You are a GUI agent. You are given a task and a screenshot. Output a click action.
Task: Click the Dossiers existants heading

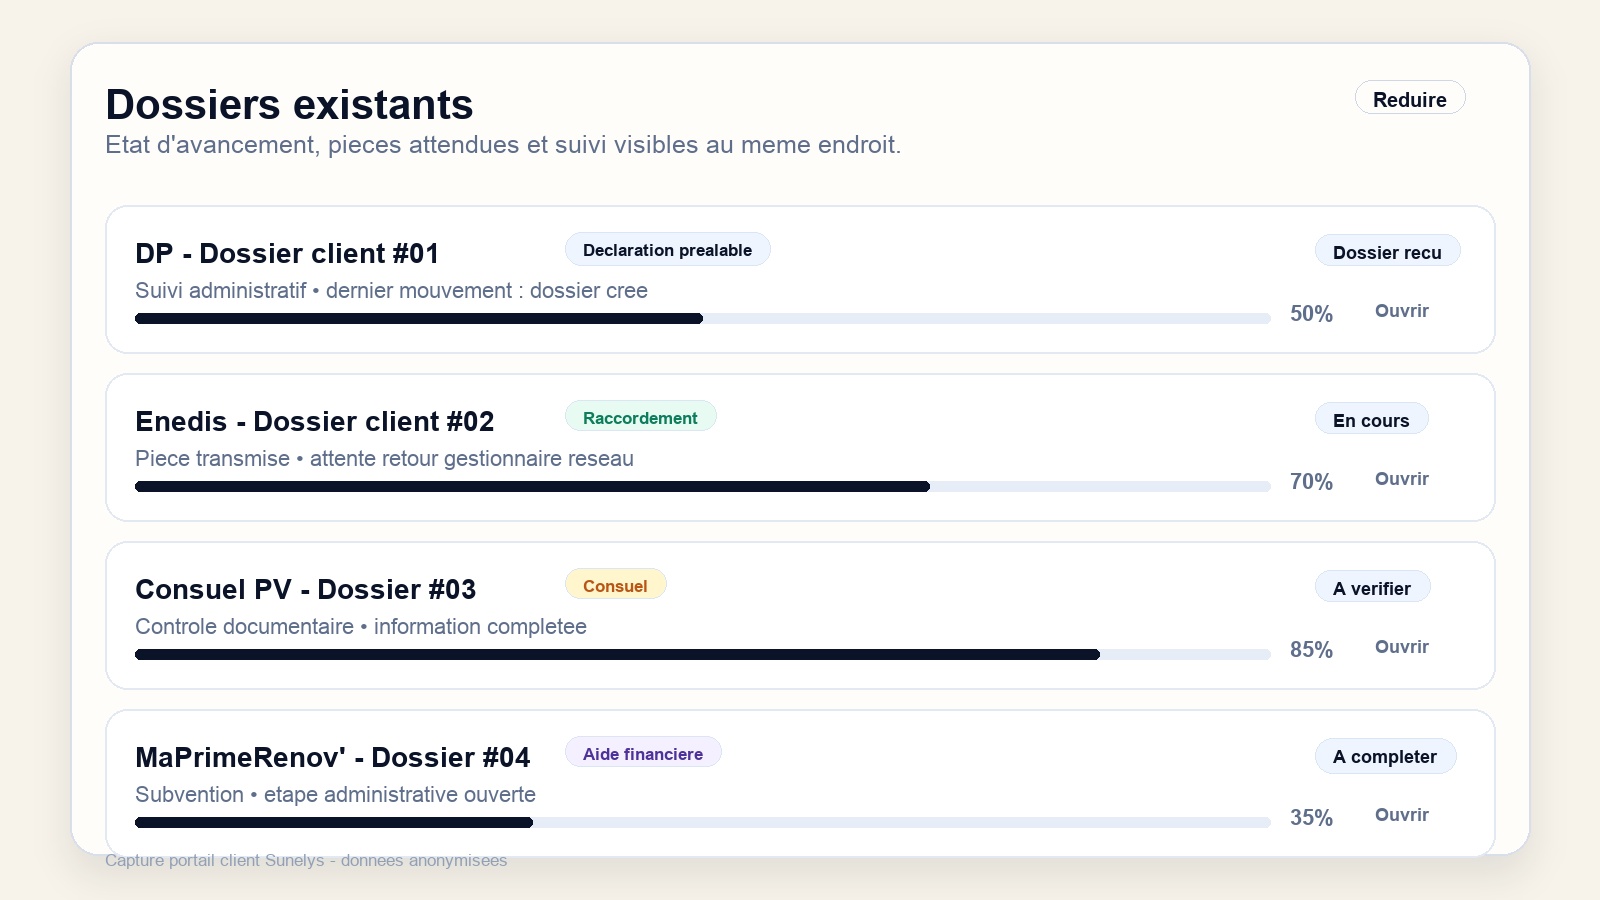(x=289, y=104)
